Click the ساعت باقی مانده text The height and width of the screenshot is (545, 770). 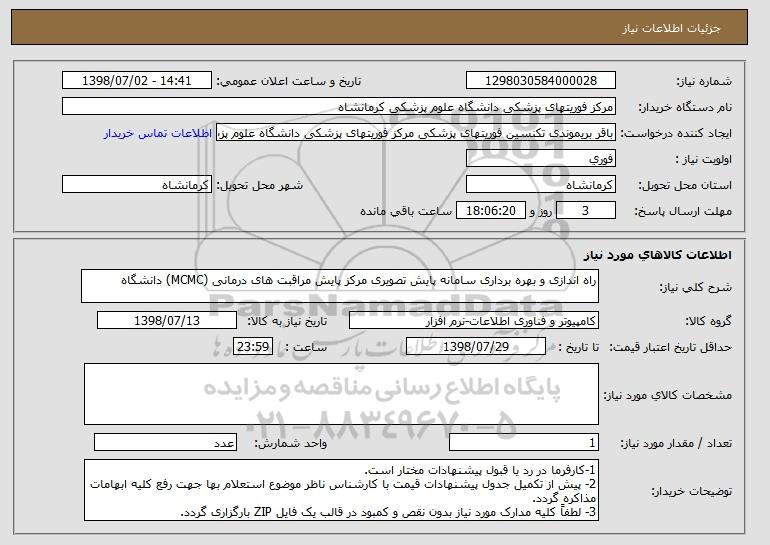[x=406, y=211]
